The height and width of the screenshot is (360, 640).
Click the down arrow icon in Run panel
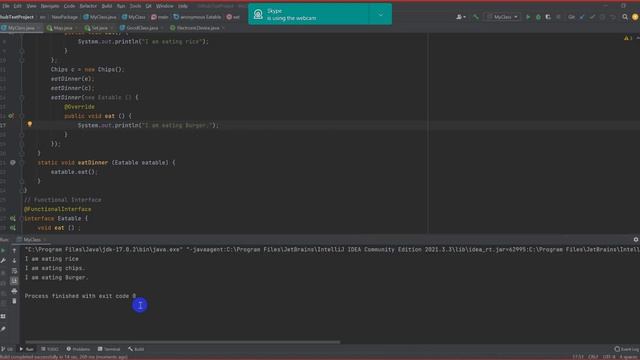pyautogui.click(x=14, y=260)
